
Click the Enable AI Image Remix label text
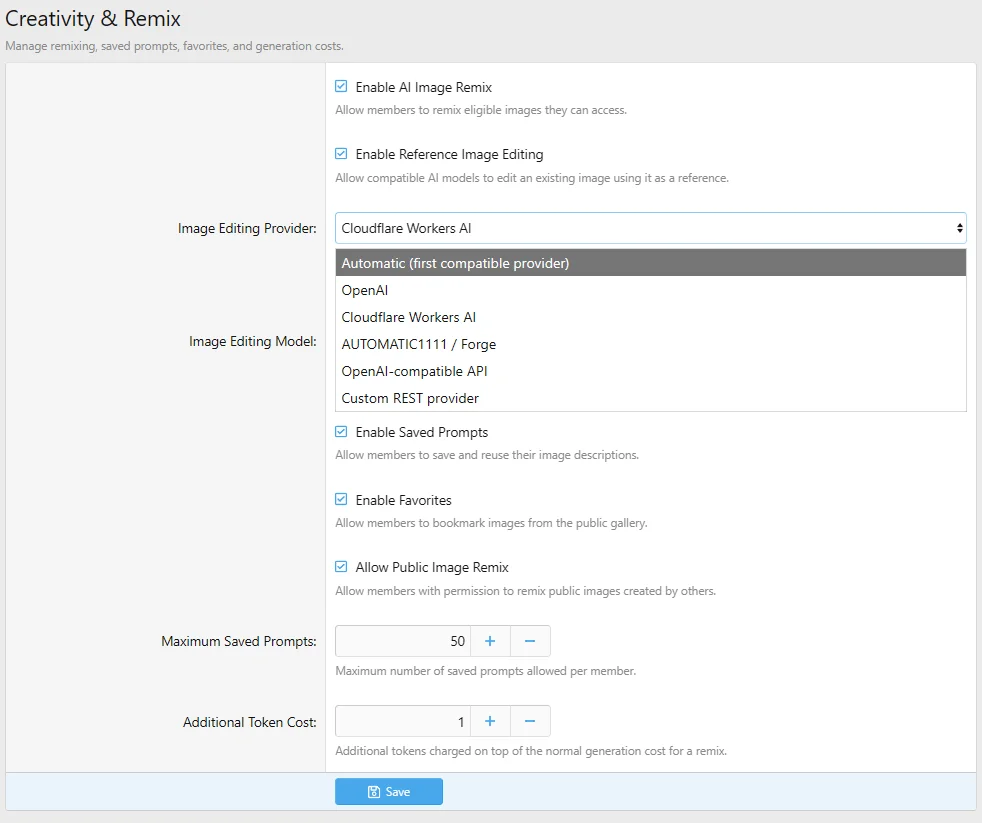(x=423, y=87)
